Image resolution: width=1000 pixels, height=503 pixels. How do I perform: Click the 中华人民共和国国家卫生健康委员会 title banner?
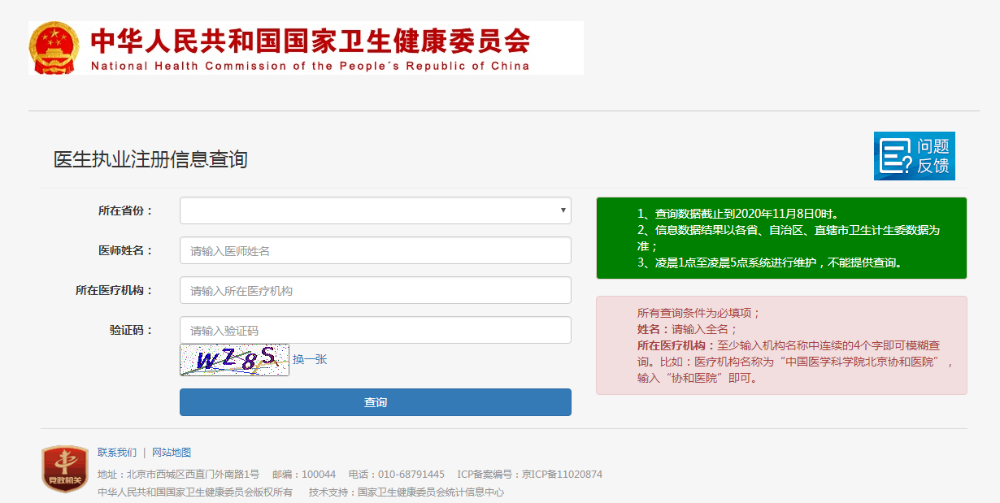(310, 47)
